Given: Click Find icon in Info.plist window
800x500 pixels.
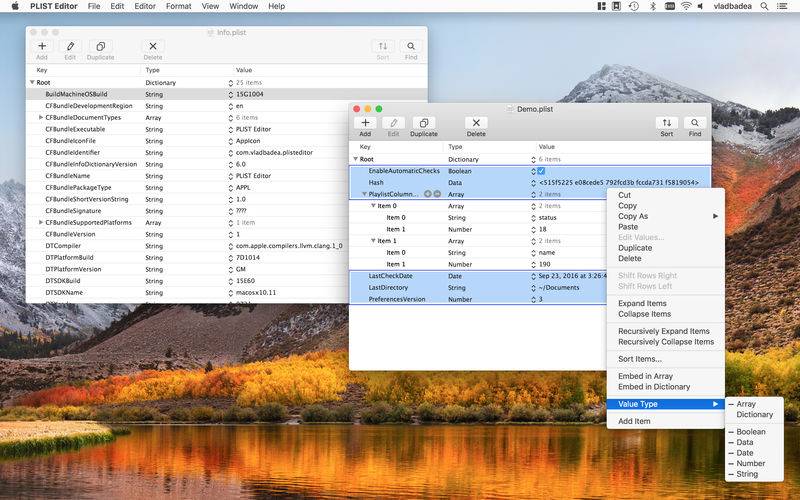Looking at the screenshot, I should [x=411, y=46].
